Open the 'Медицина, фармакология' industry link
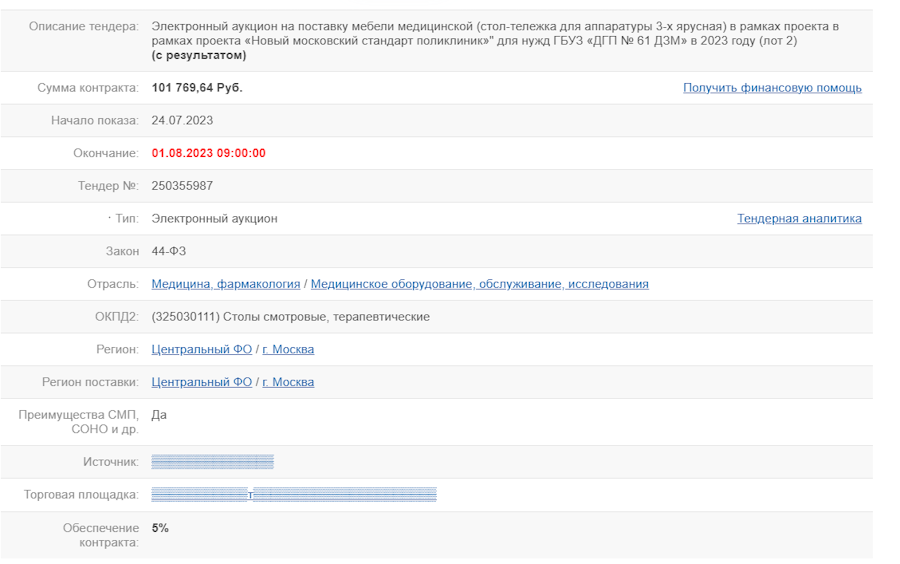Image resolution: width=900 pixels, height=564 pixels. coord(225,284)
